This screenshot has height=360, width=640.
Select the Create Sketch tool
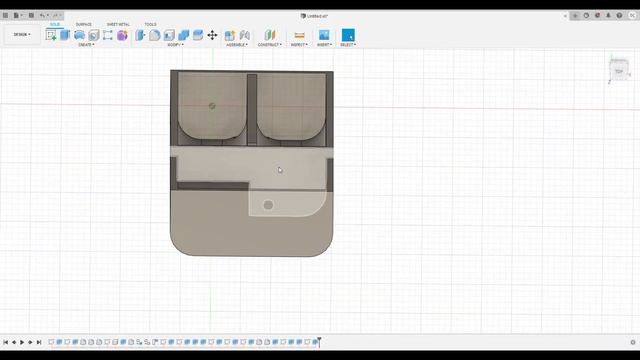click(51, 35)
